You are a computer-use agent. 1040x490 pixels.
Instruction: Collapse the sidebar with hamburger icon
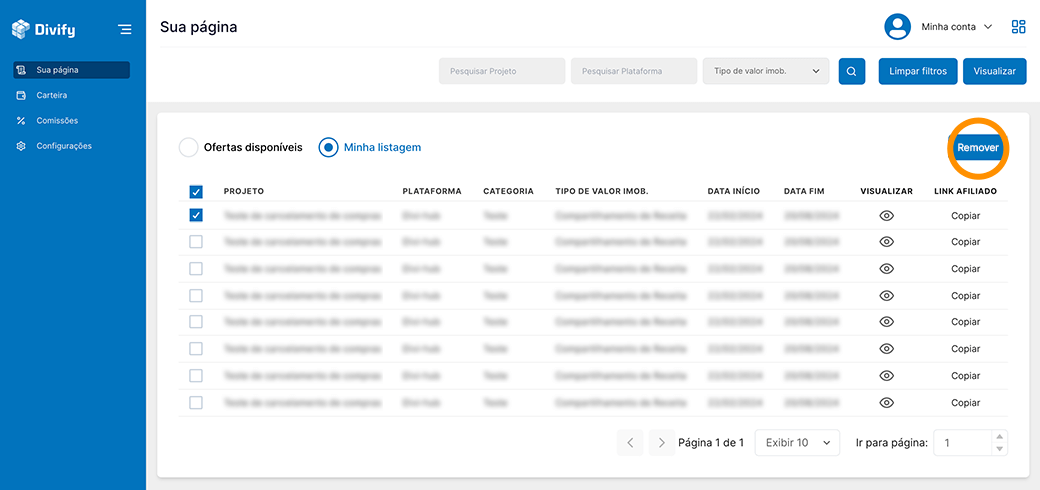point(124,29)
